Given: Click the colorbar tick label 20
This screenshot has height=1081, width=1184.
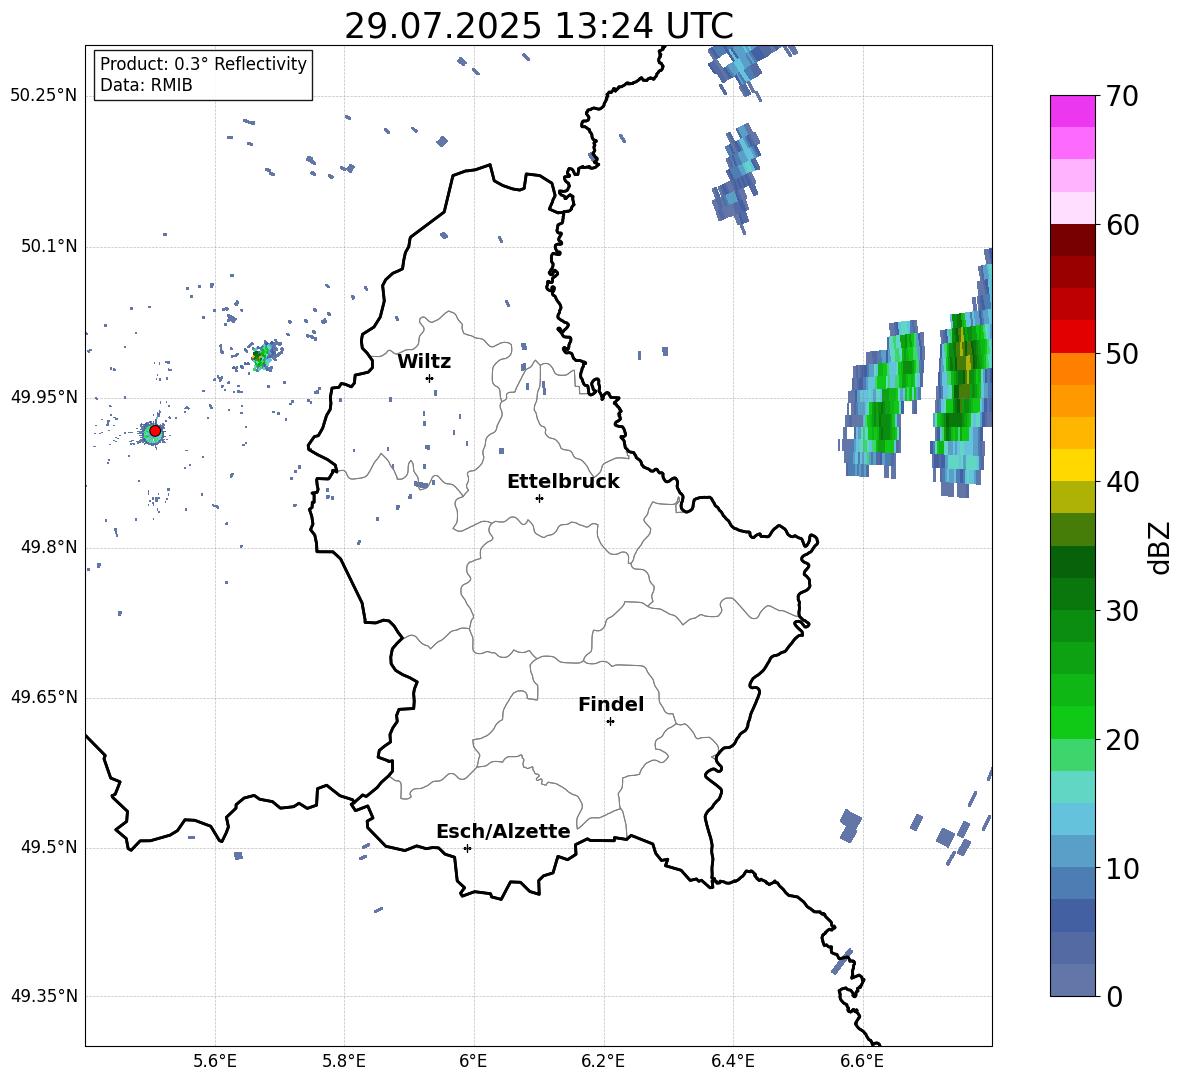Looking at the screenshot, I should 1121,740.
